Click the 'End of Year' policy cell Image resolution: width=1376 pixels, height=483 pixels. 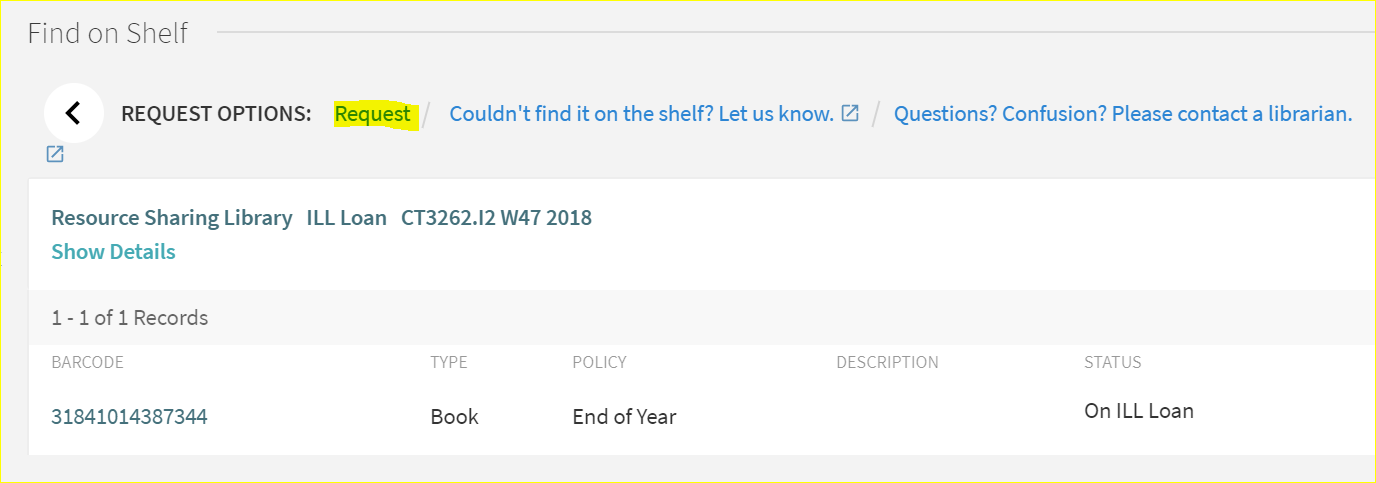[624, 417]
